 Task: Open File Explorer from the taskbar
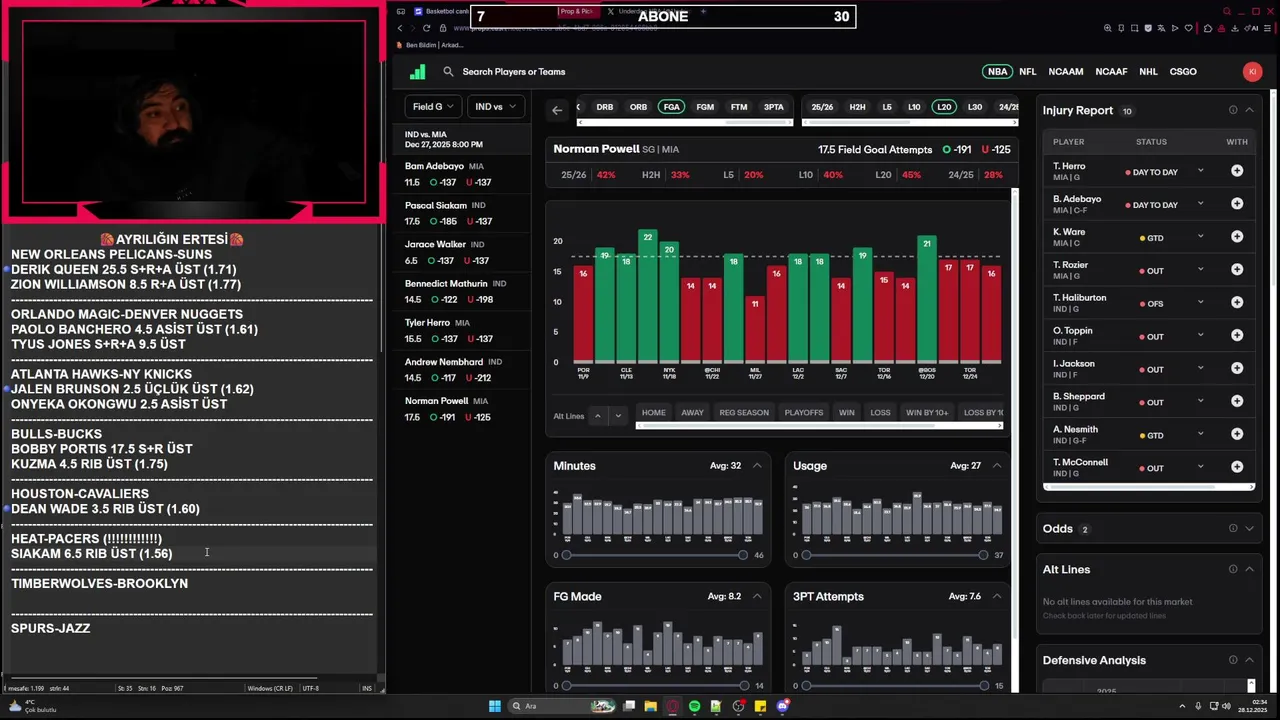tap(650, 706)
